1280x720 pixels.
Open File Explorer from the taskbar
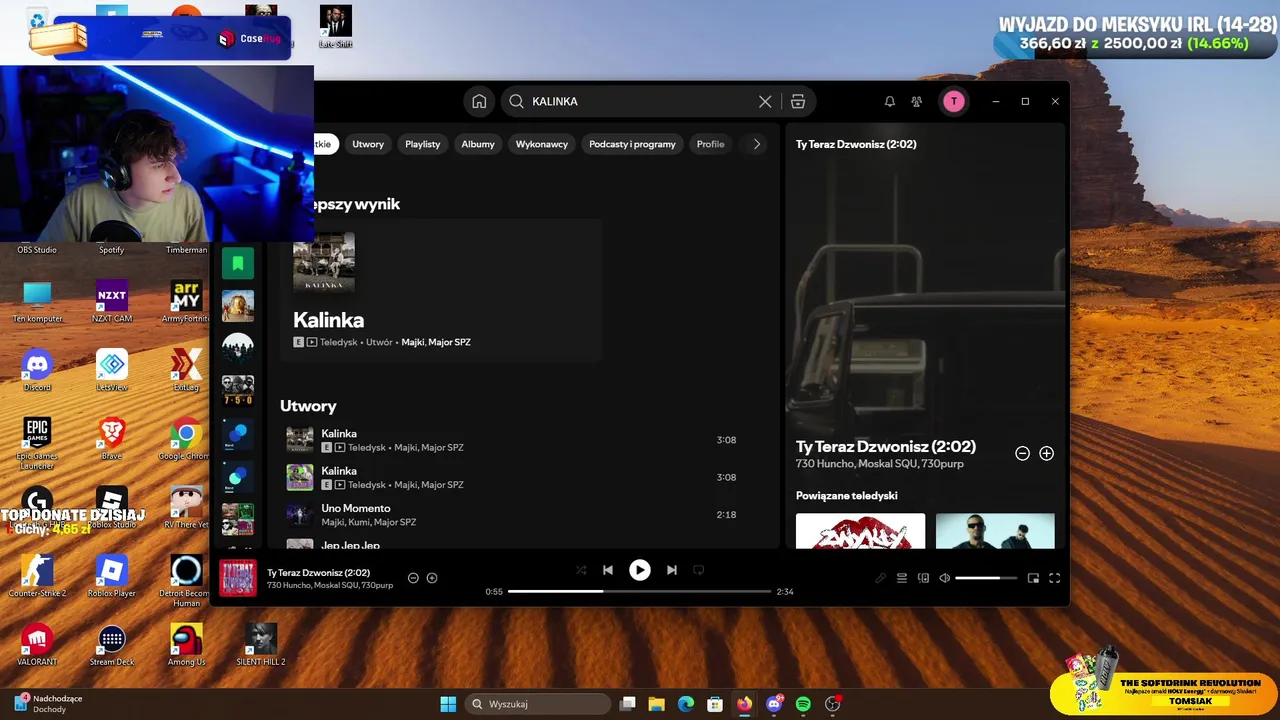[x=656, y=704]
